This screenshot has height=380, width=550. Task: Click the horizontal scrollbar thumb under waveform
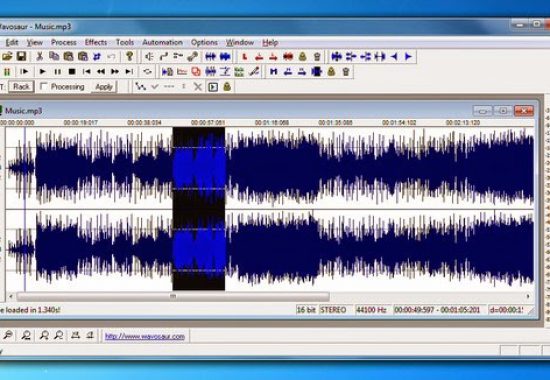click(173, 296)
